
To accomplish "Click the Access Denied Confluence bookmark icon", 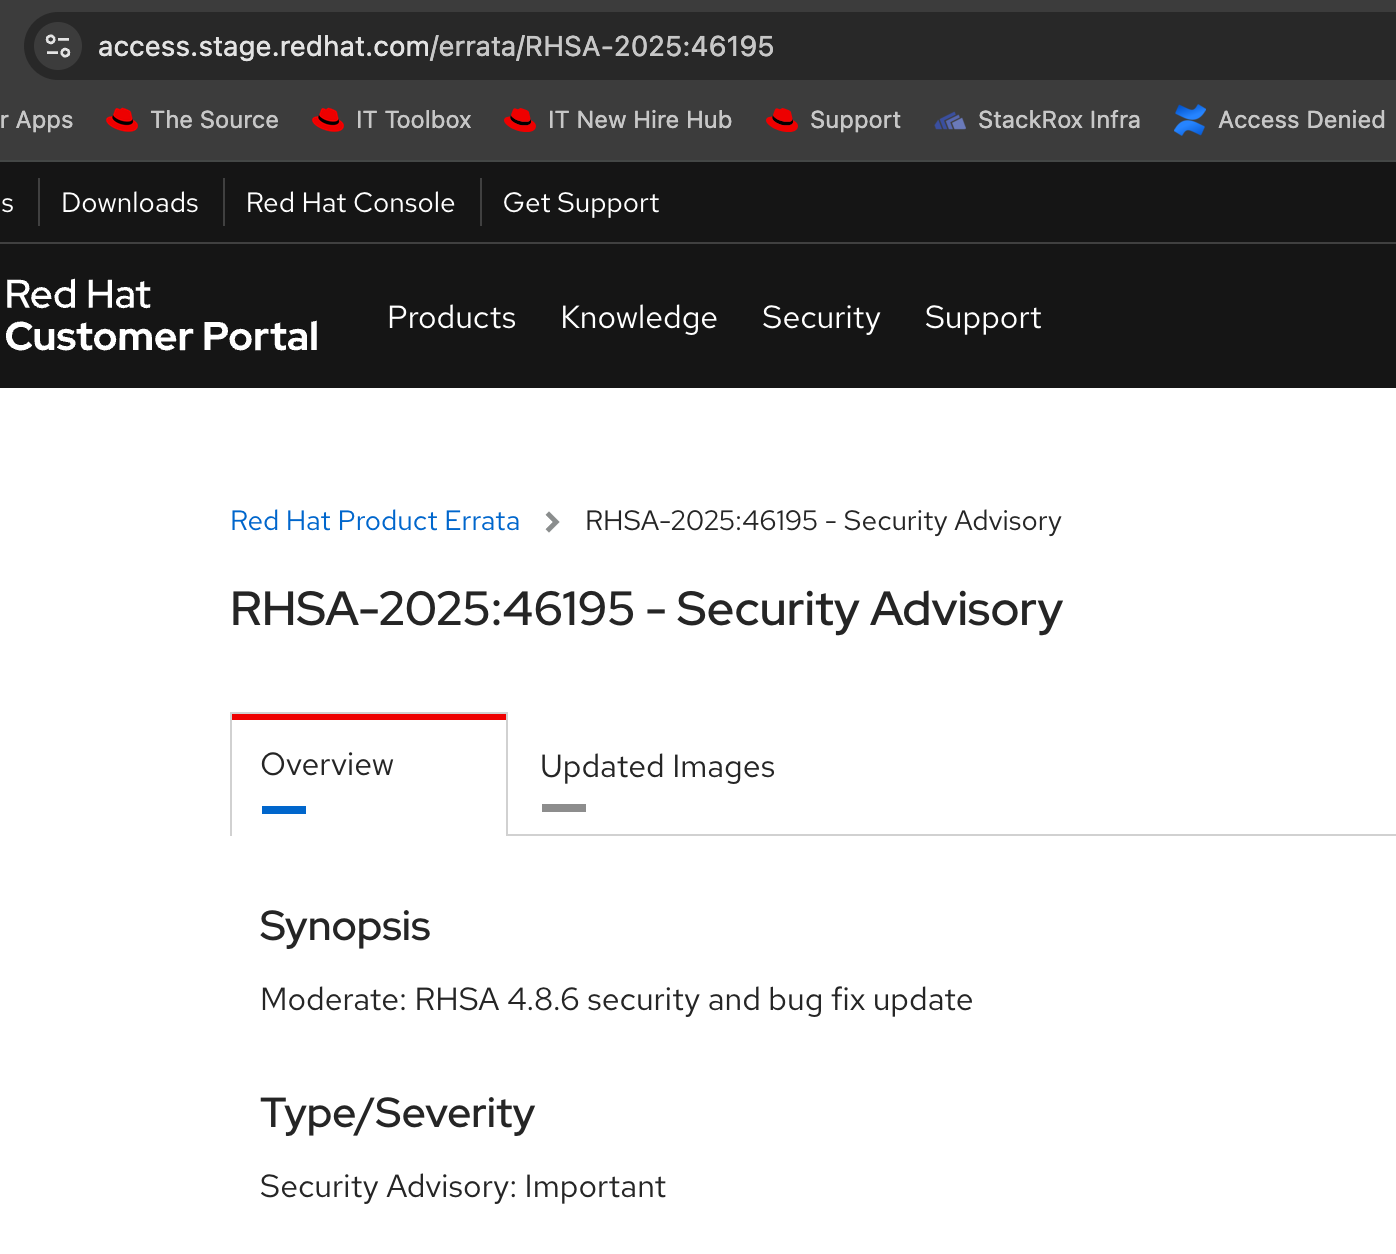I will click(1190, 120).
